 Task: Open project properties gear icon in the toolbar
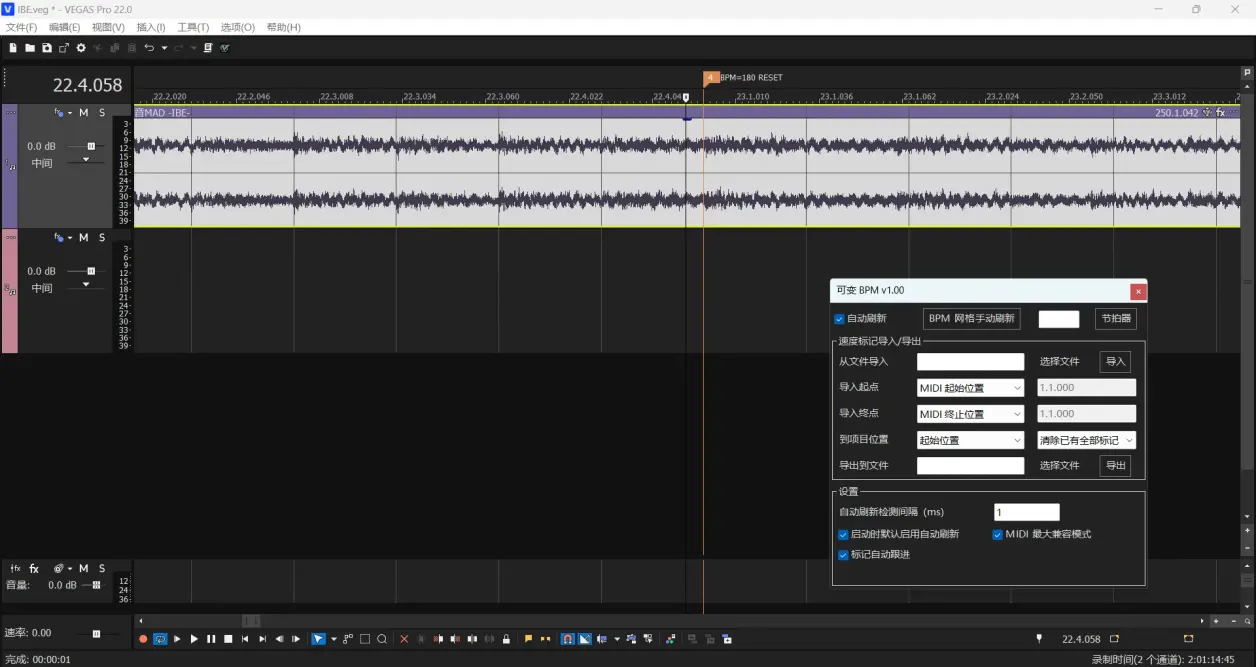tap(81, 48)
